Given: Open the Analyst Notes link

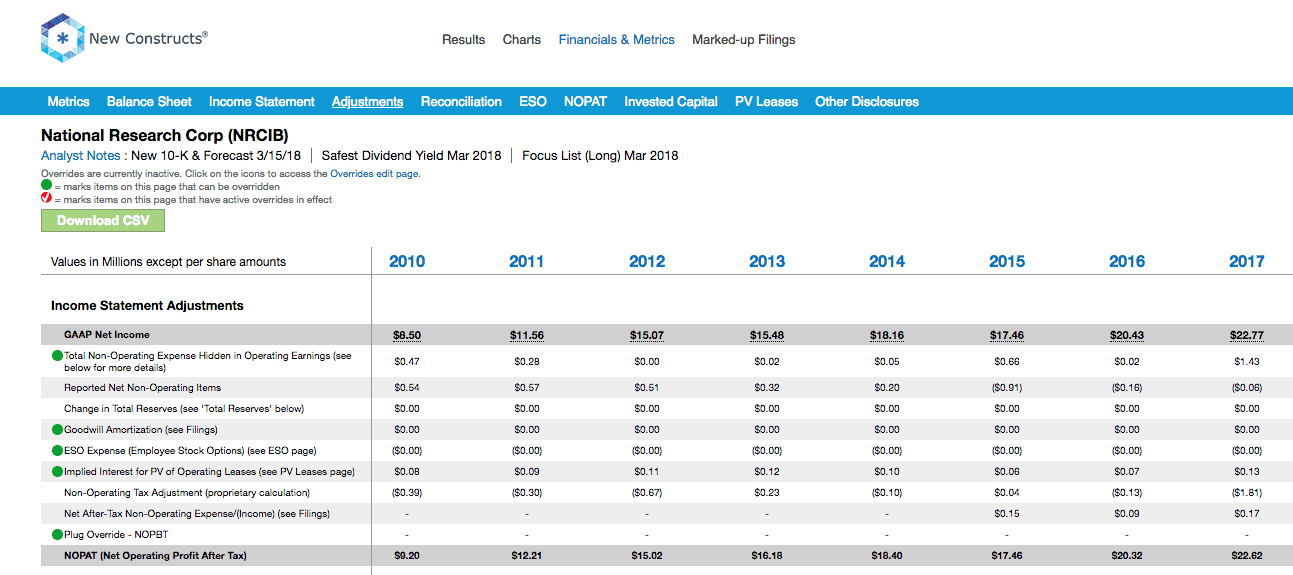Looking at the screenshot, I should [x=82, y=155].
